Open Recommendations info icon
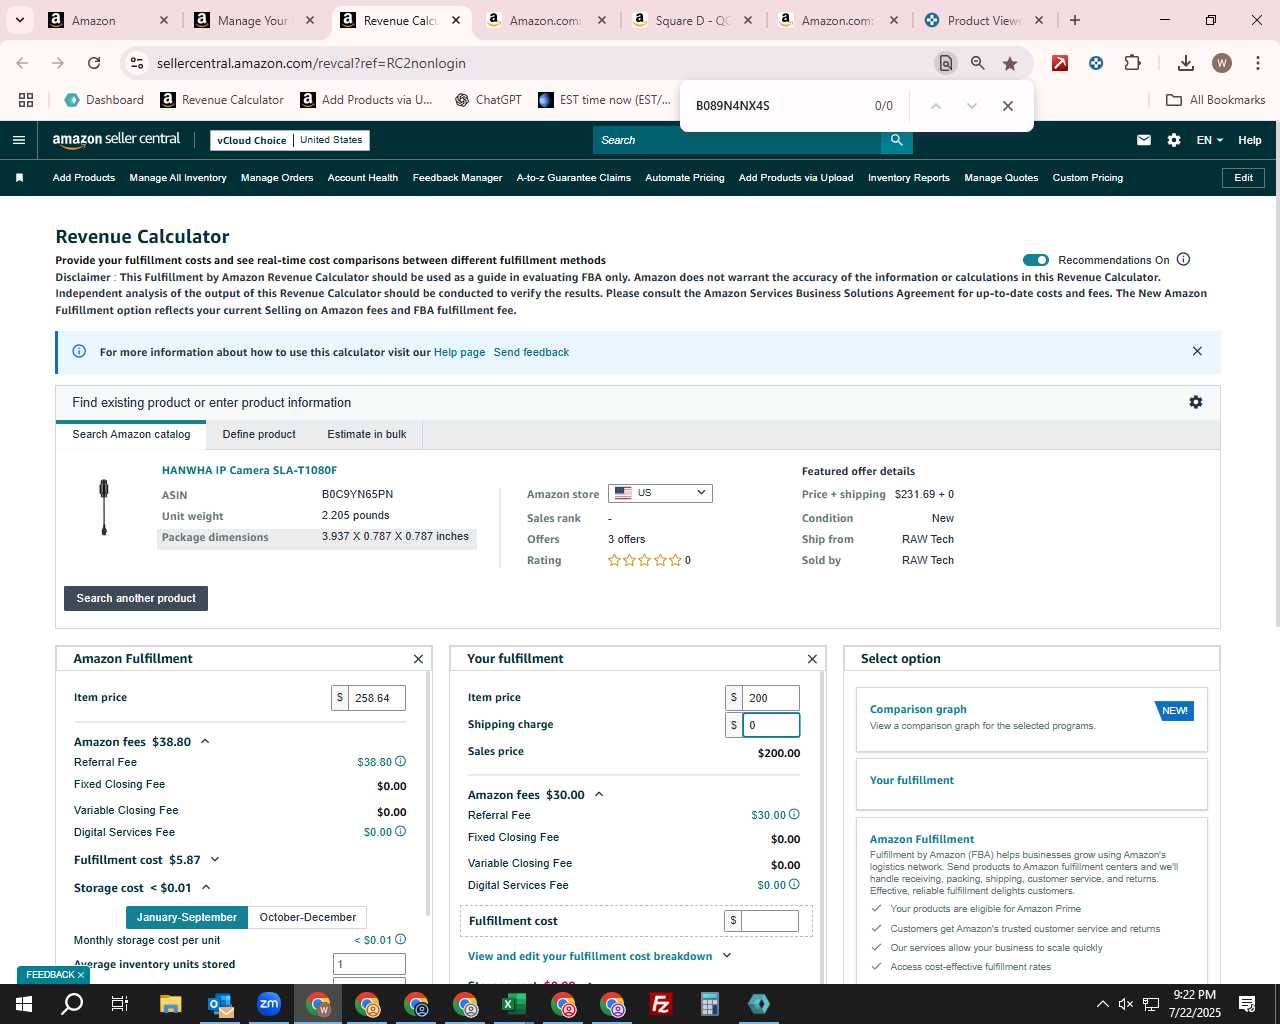1280x1024 pixels. click(x=1184, y=259)
